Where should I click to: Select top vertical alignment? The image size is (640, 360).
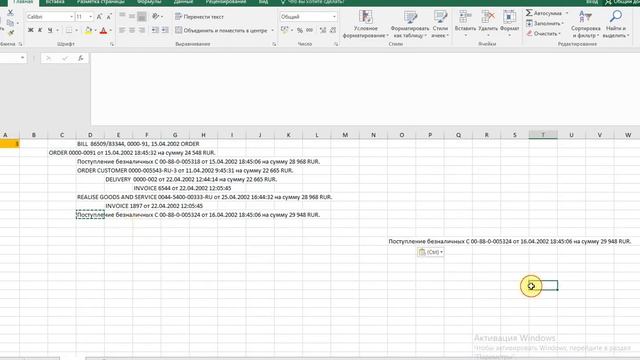pyautogui.click(x=122, y=16)
